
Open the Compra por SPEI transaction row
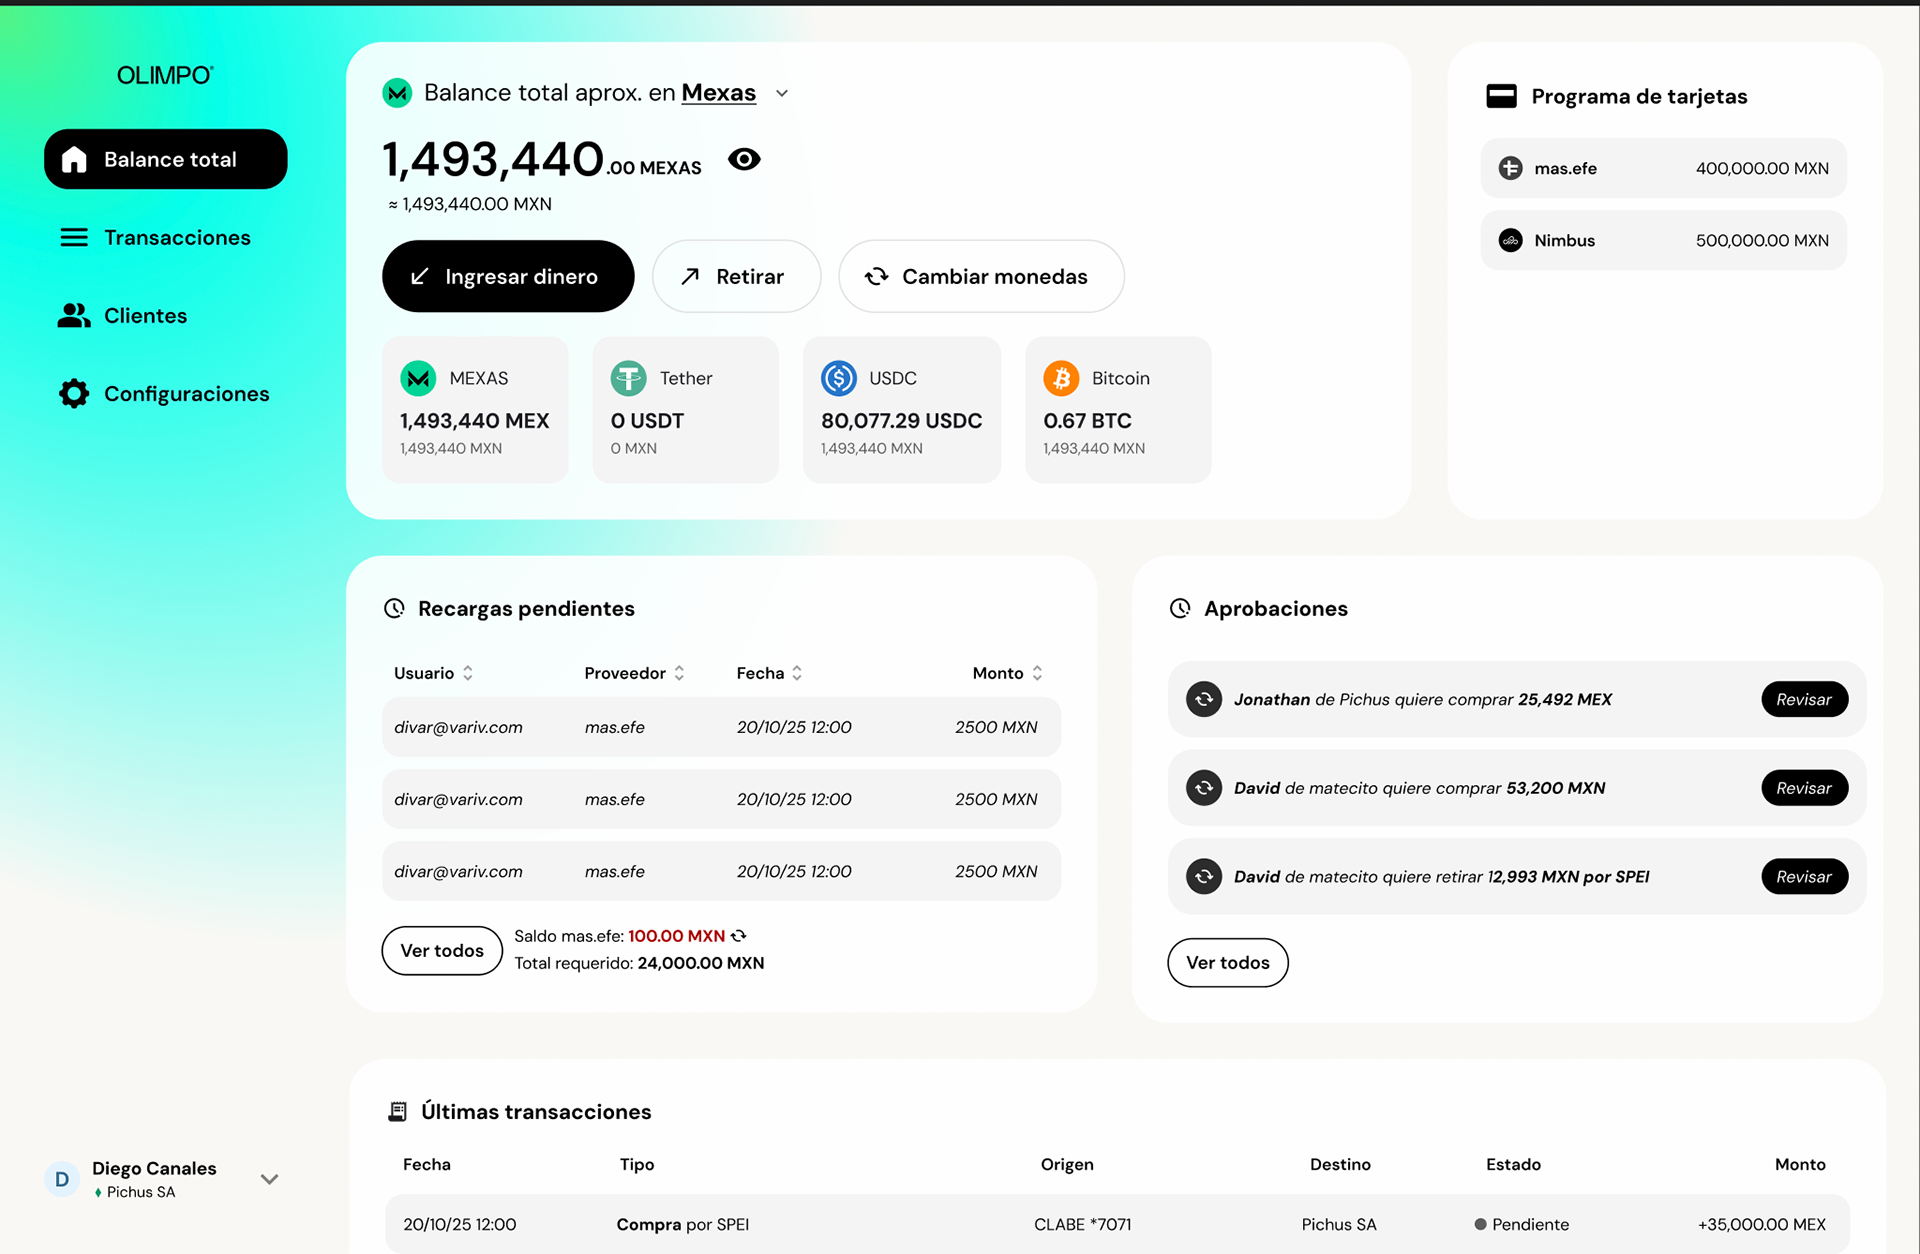point(1117,1224)
